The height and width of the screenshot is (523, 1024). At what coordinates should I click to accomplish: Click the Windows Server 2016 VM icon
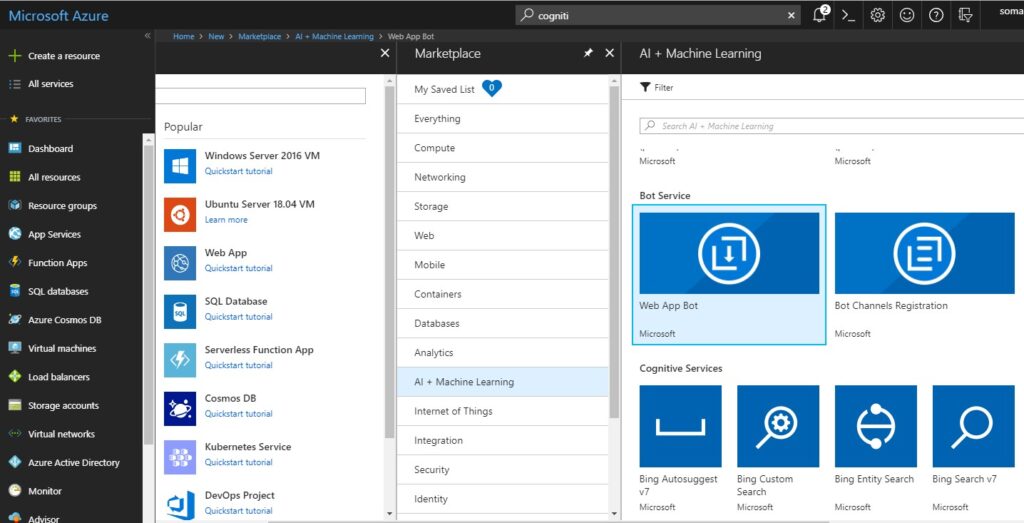tap(180, 165)
